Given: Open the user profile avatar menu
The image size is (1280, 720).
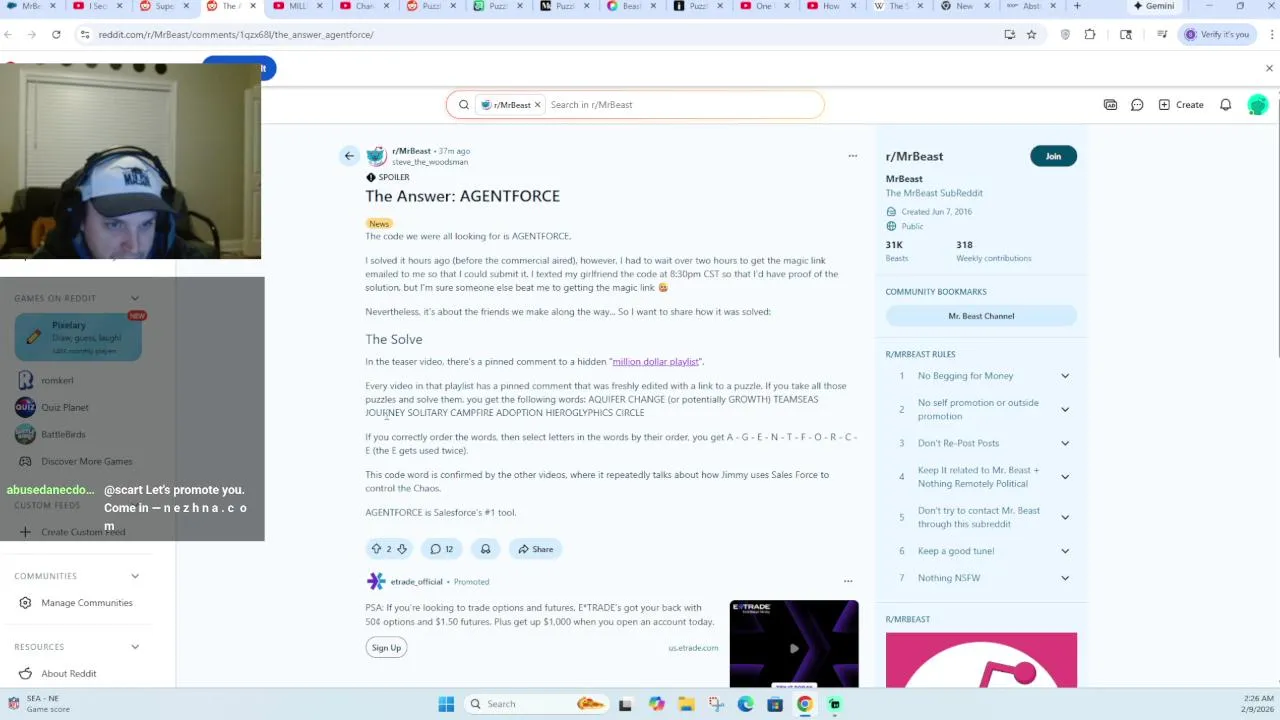Looking at the screenshot, I should (1257, 105).
